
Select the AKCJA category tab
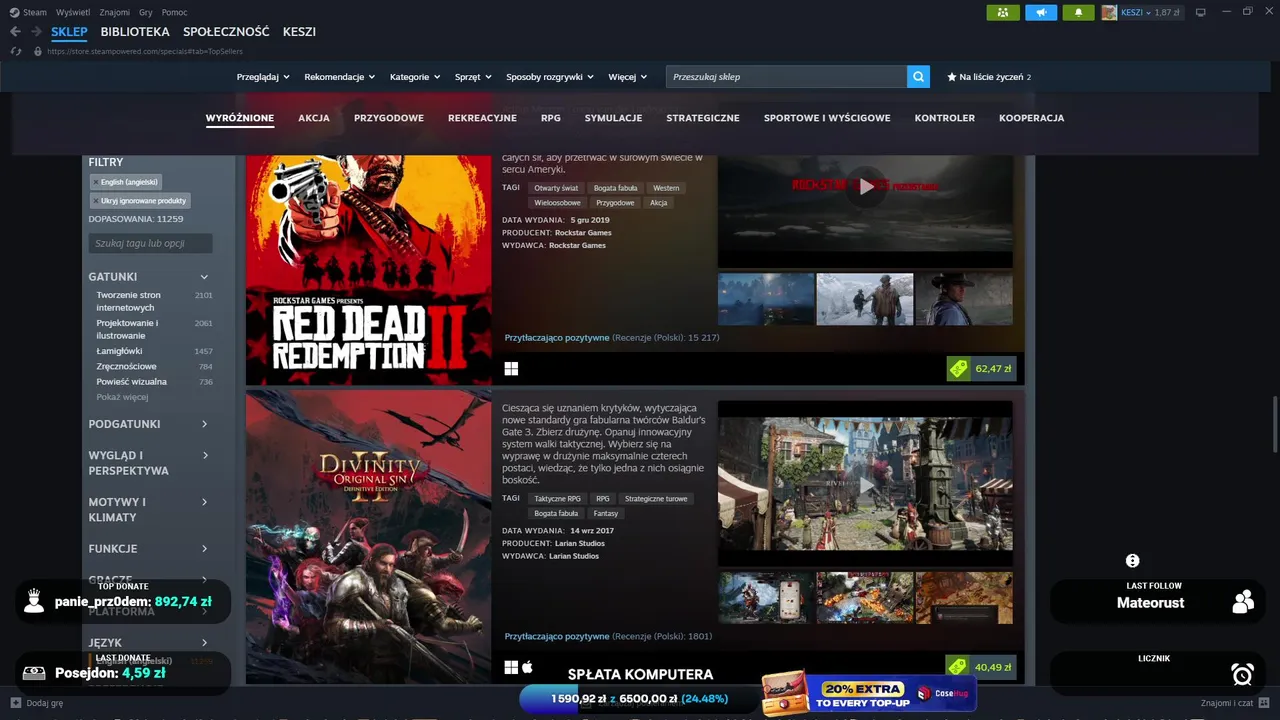314,118
